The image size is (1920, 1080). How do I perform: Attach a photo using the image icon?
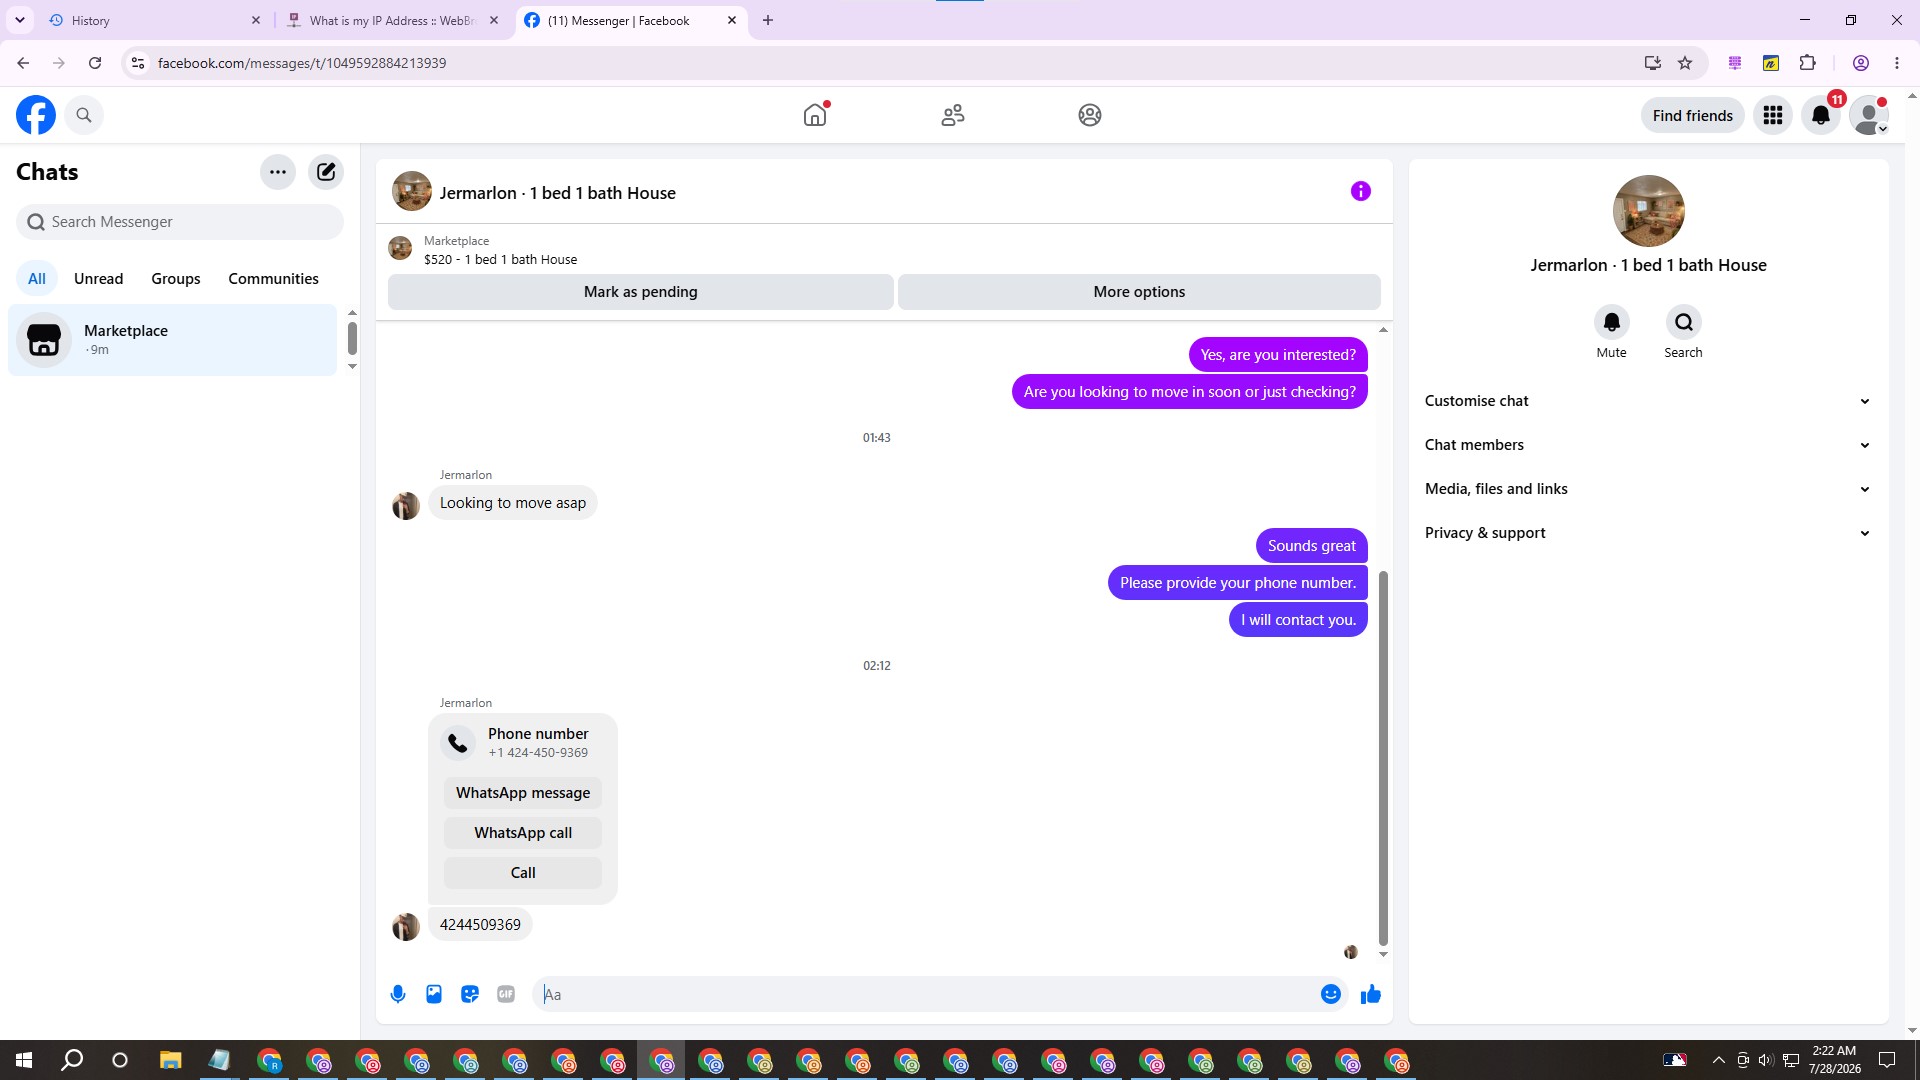click(x=434, y=994)
